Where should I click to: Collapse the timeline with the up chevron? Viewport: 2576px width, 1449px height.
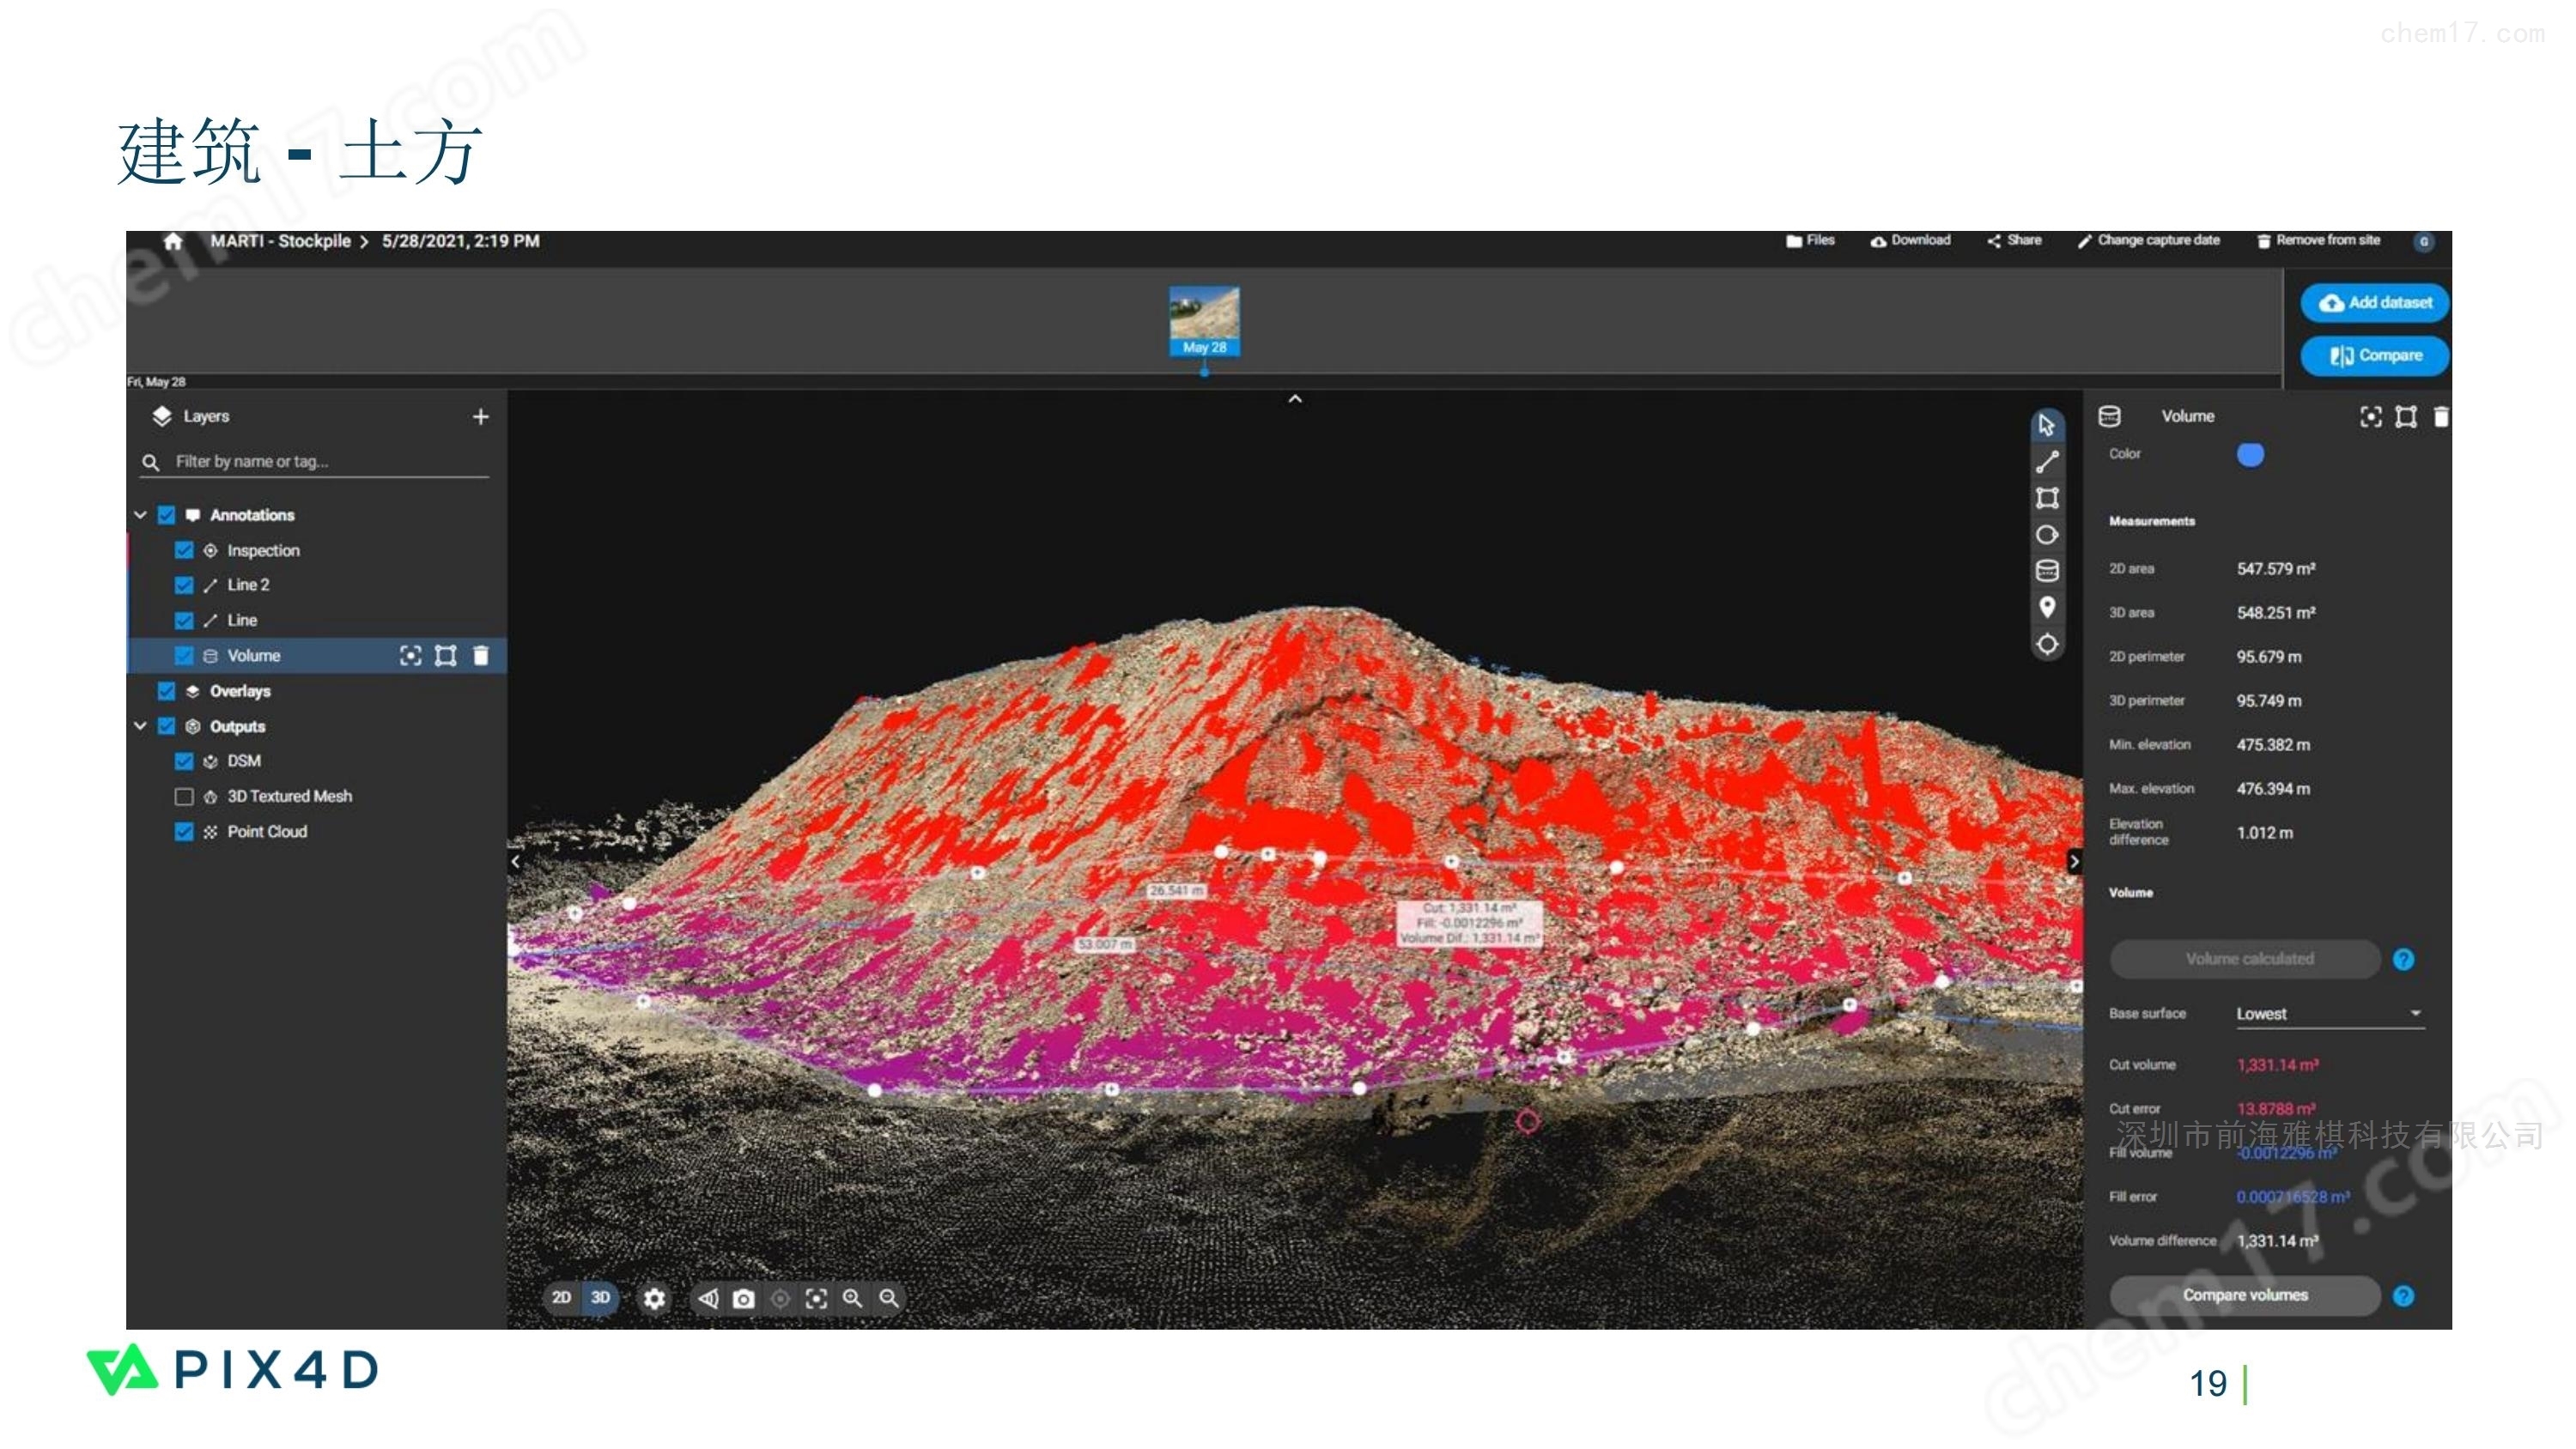coord(1295,399)
